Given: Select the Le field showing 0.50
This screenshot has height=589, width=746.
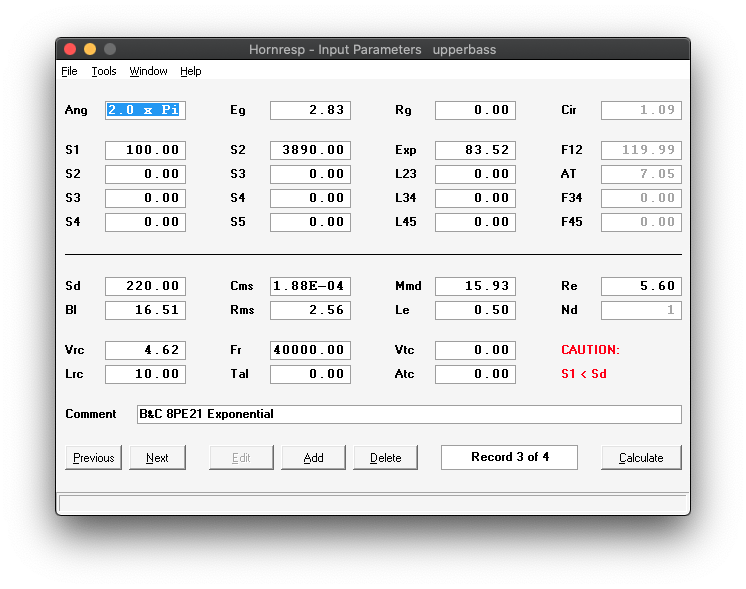Looking at the screenshot, I should tap(475, 310).
